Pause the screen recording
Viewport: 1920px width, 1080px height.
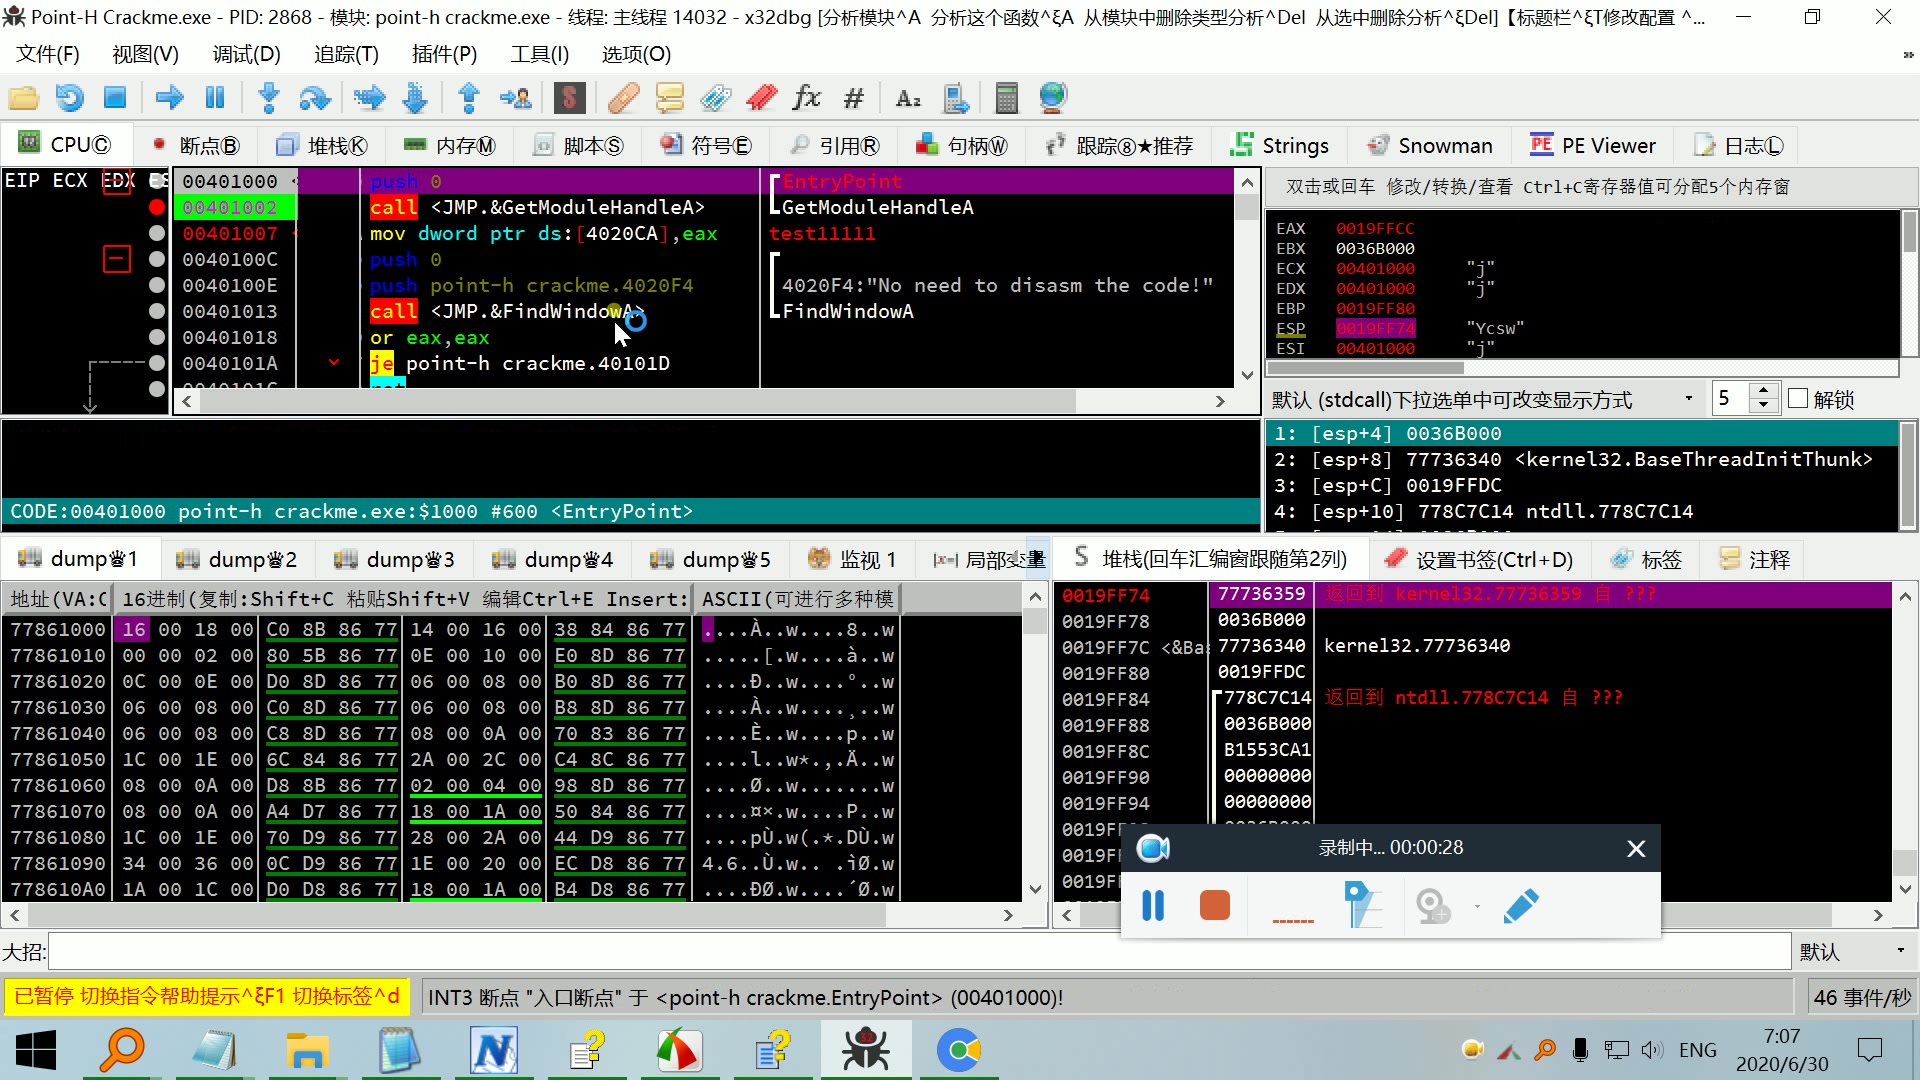[x=1153, y=906]
